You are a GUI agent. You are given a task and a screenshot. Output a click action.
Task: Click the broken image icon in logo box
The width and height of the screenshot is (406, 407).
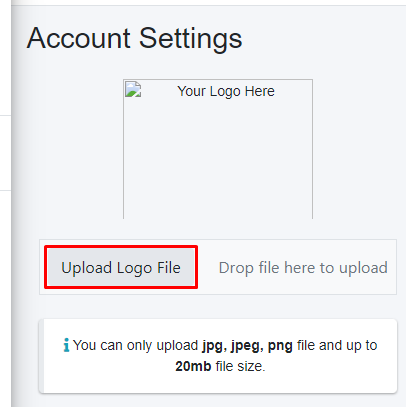pyautogui.click(x=133, y=89)
